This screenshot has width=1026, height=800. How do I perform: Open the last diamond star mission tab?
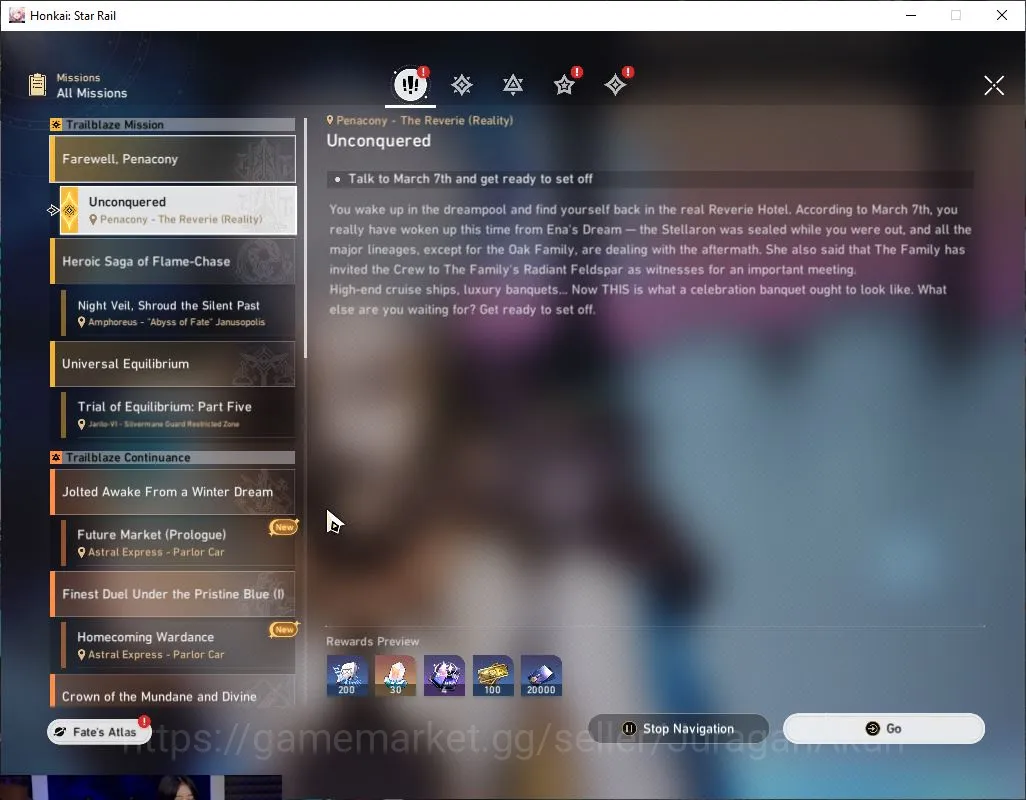click(x=615, y=84)
